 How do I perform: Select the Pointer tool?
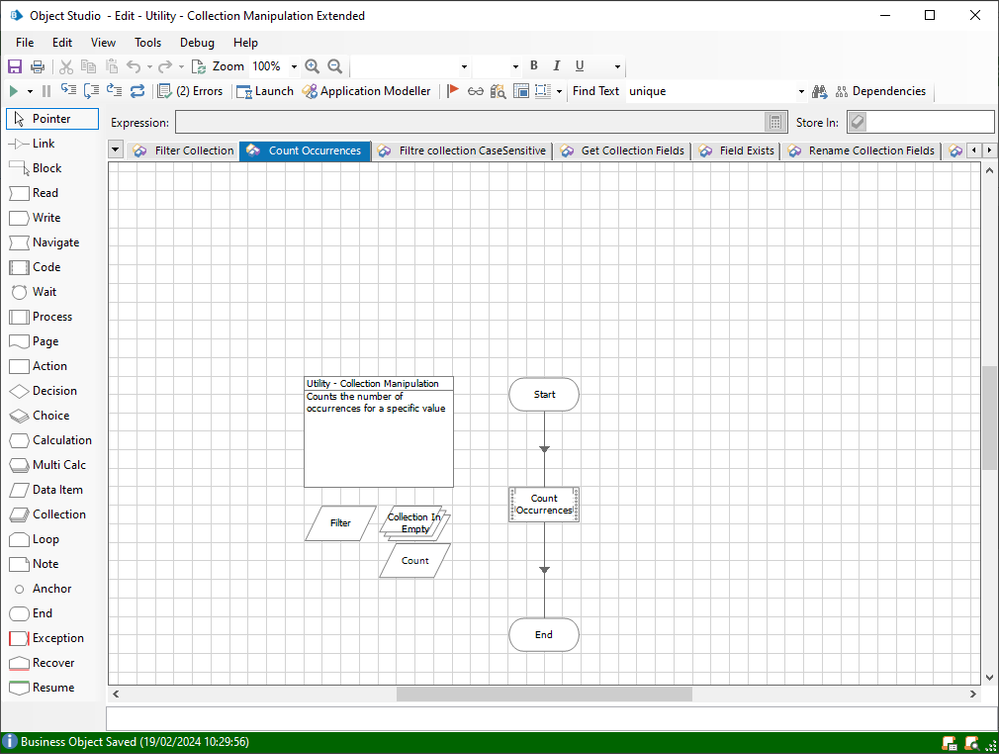click(x=52, y=119)
